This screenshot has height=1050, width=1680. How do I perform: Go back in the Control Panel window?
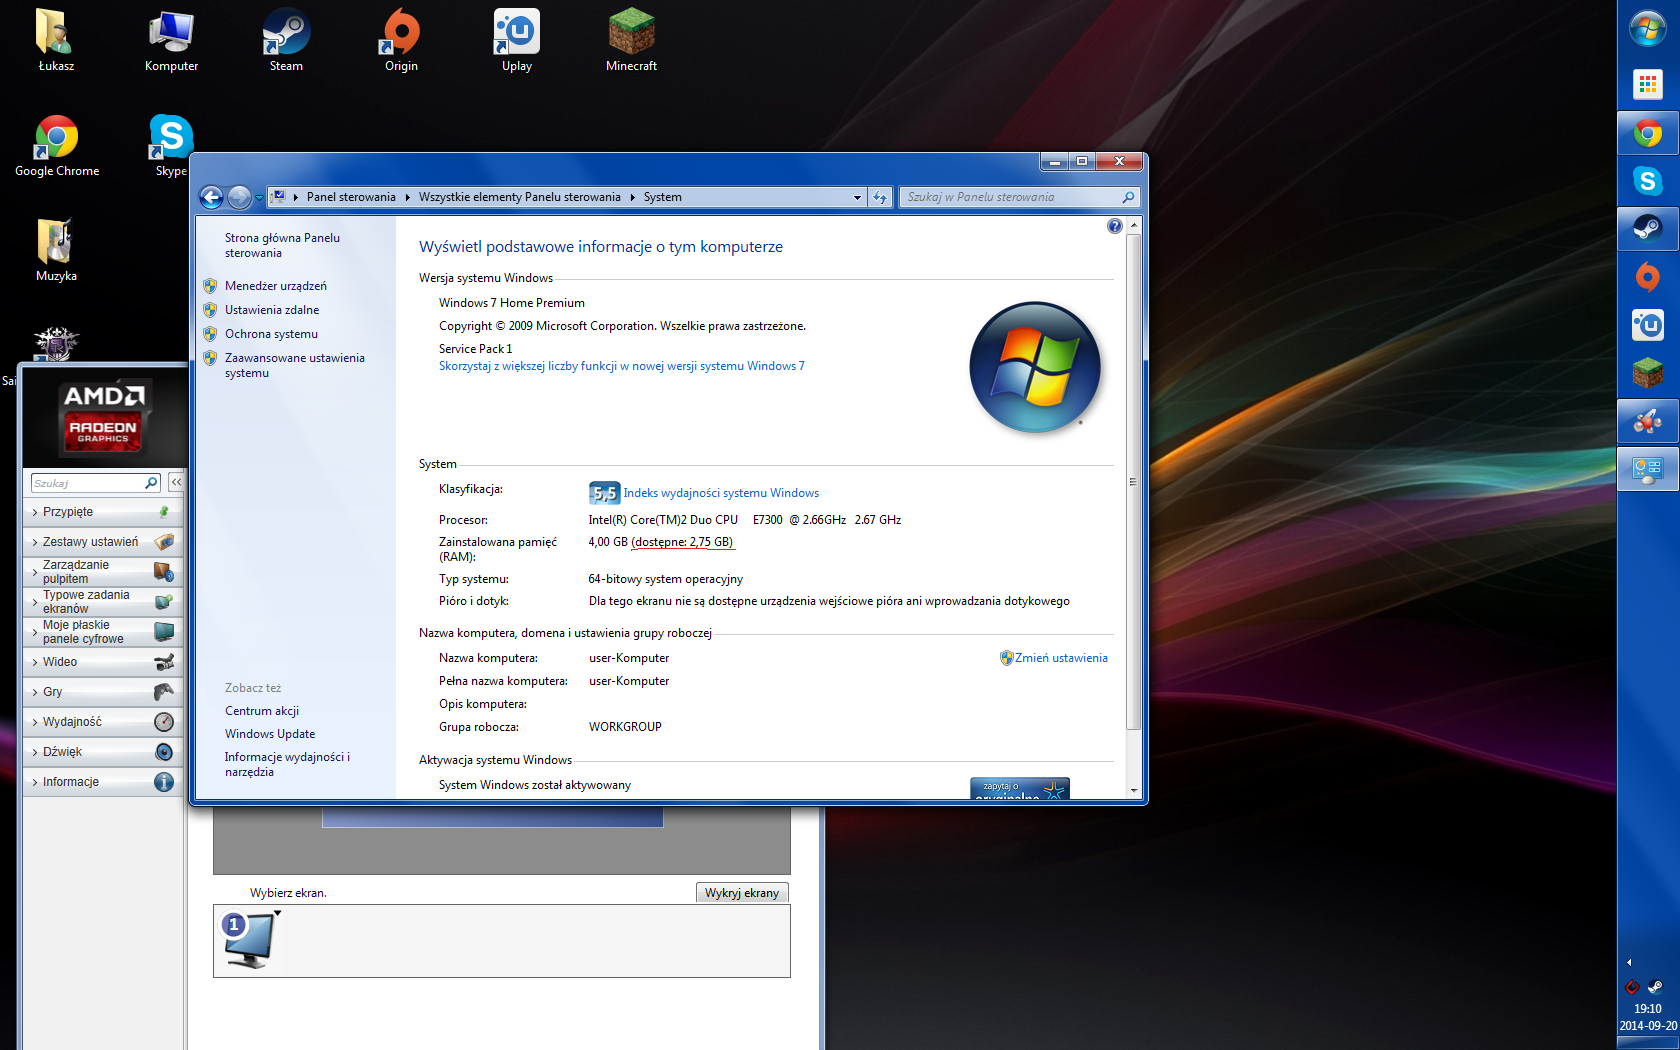point(211,197)
